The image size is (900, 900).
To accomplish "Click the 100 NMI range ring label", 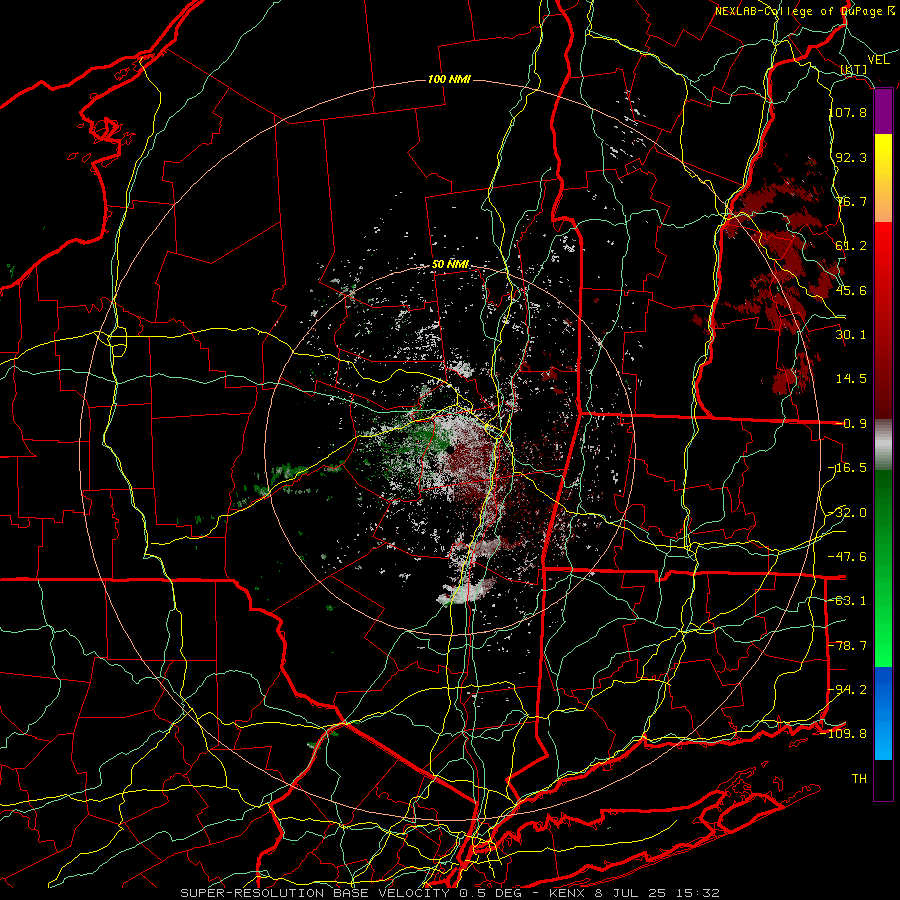I will 449,79.
